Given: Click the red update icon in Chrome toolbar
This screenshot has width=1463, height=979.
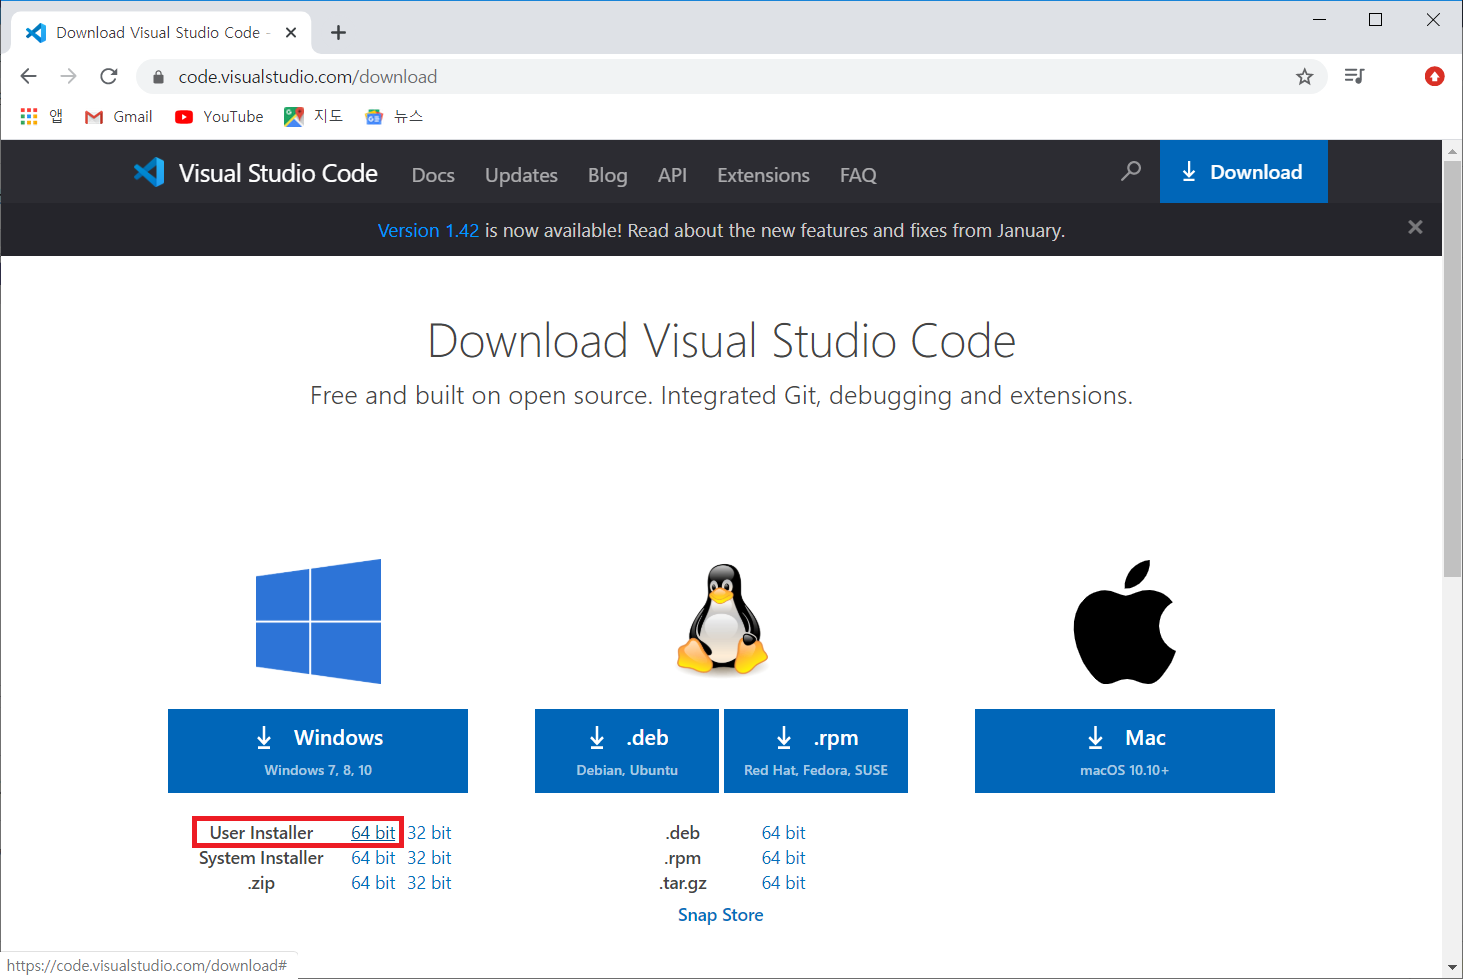Looking at the screenshot, I should 1434,76.
